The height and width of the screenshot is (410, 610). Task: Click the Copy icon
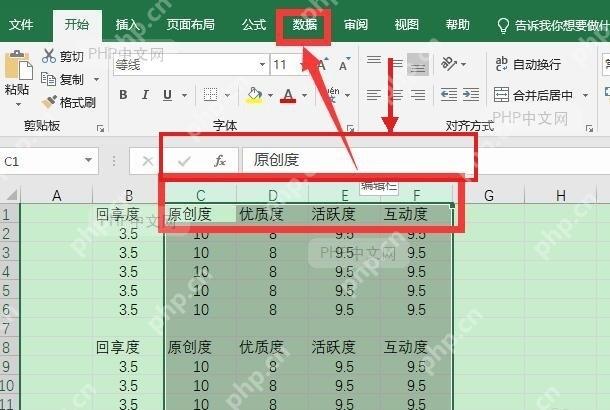click(x=49, y=79)
